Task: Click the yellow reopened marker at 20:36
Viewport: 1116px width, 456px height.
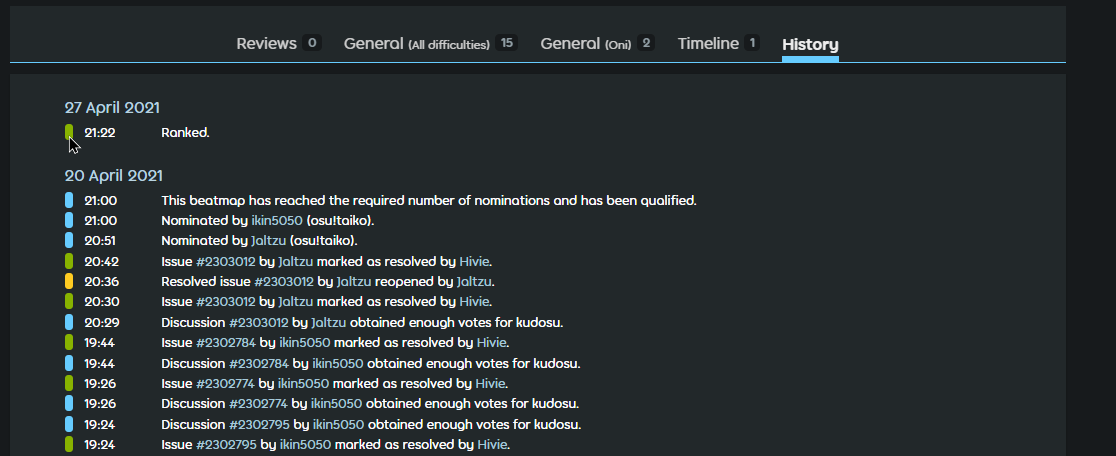Action: coord(69,282)
